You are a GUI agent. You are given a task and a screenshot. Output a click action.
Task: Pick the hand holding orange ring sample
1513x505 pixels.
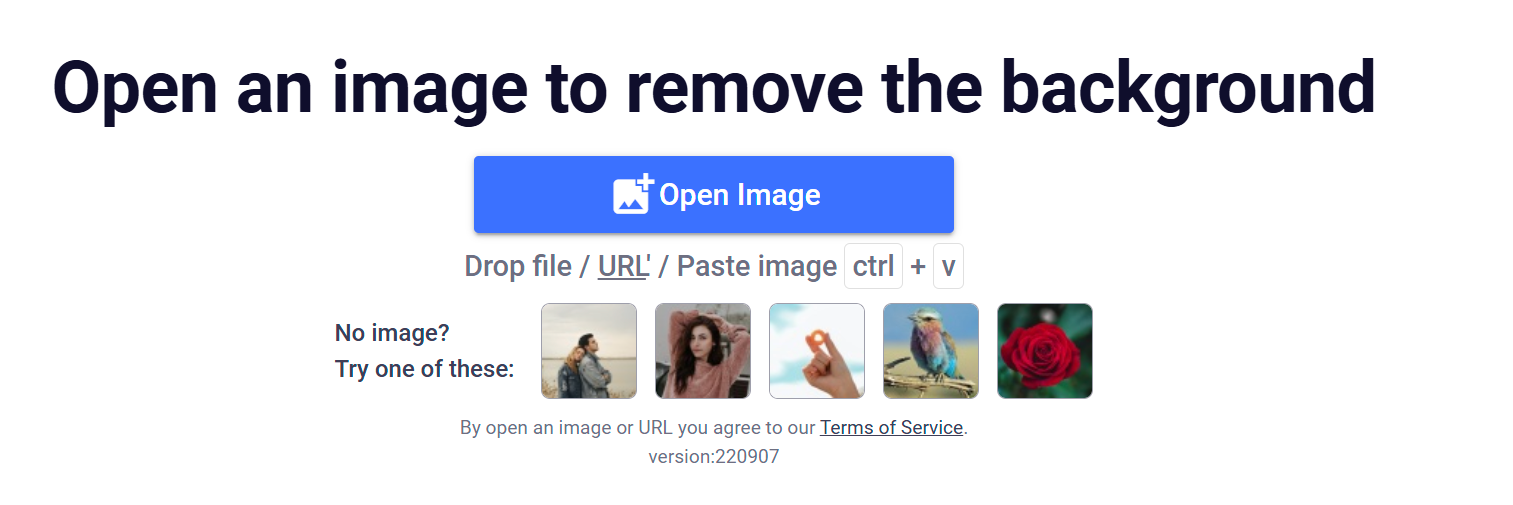[817, 351]
